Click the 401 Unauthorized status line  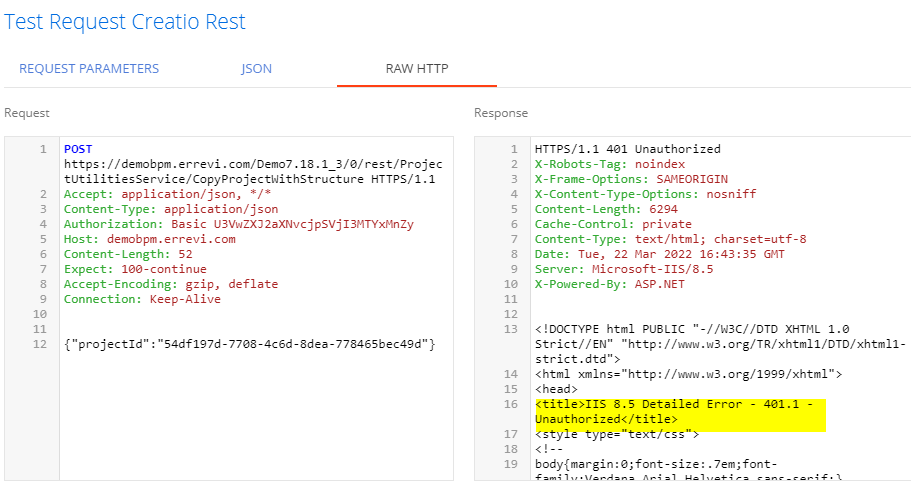627,149
